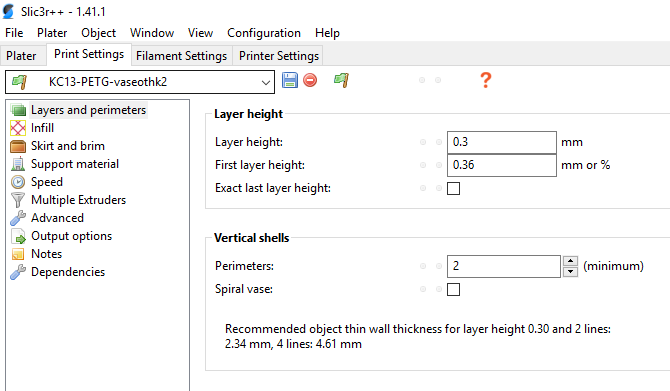Click the red delete preset icon
Viewport: 670px width, 391px height.
coord(310,80)
